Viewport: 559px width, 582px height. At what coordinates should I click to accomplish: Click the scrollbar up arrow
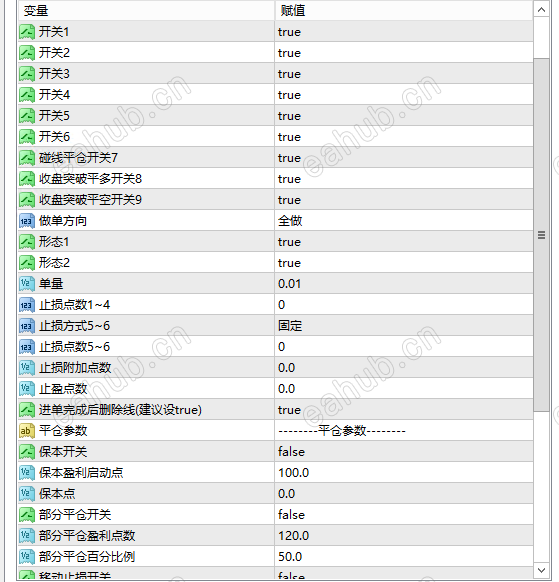[x=542, y=10]
